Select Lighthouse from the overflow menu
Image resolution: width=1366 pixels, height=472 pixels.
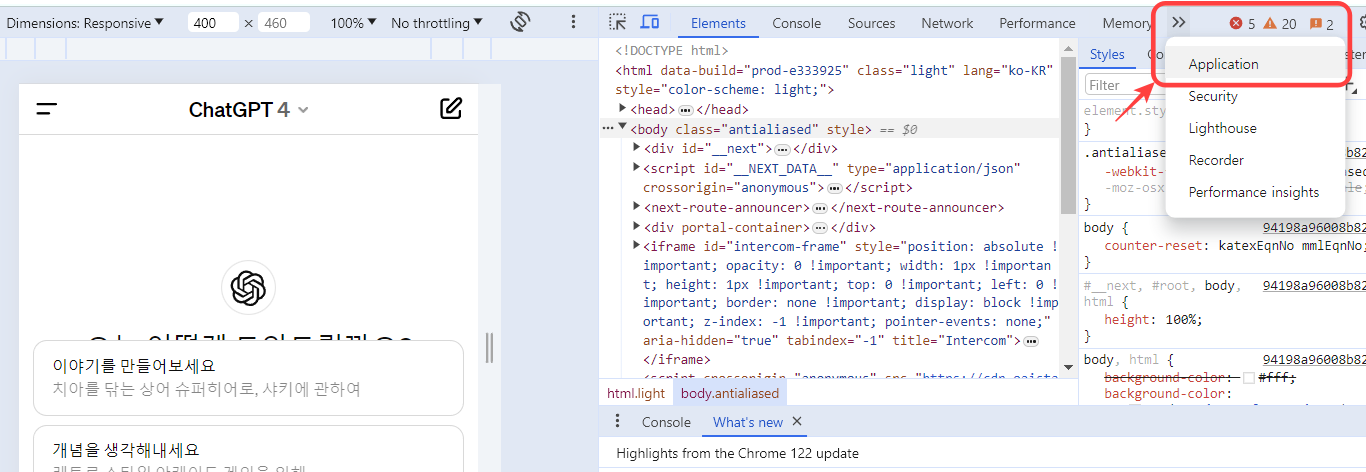tap(1257, 128)
